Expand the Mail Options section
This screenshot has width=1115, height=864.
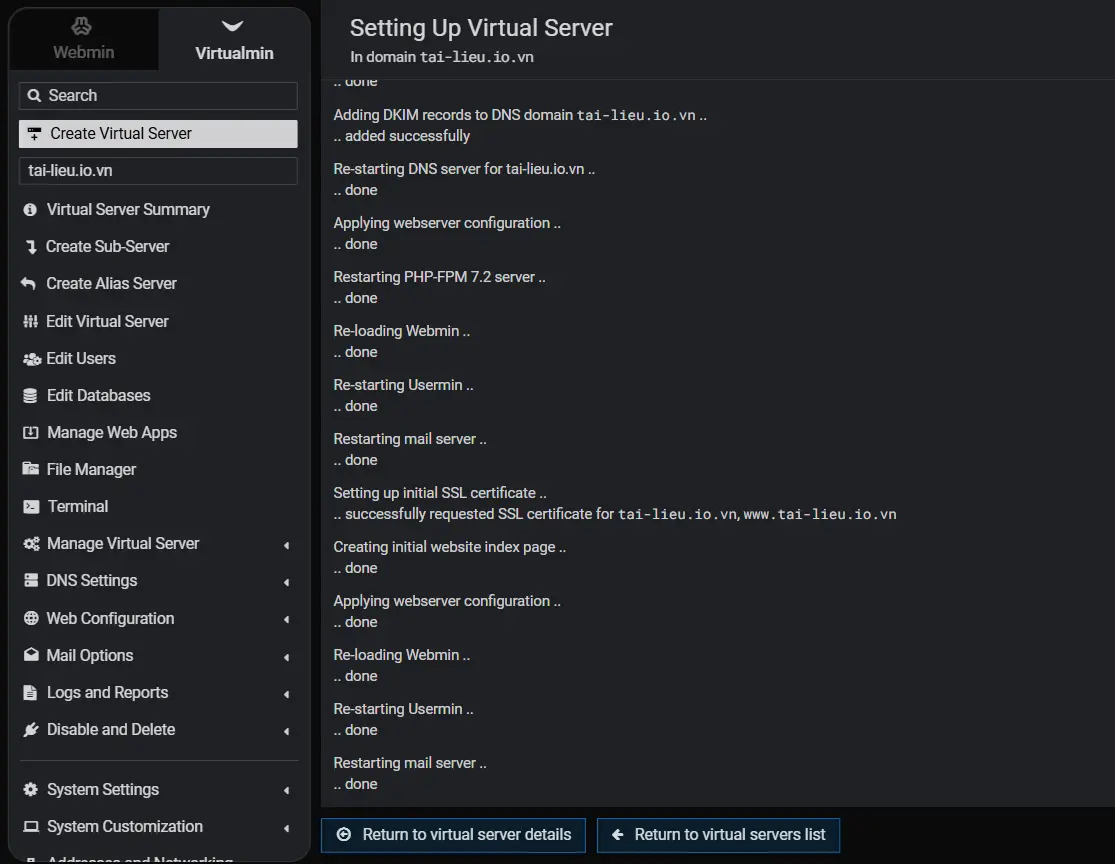(x=88, y=655)
